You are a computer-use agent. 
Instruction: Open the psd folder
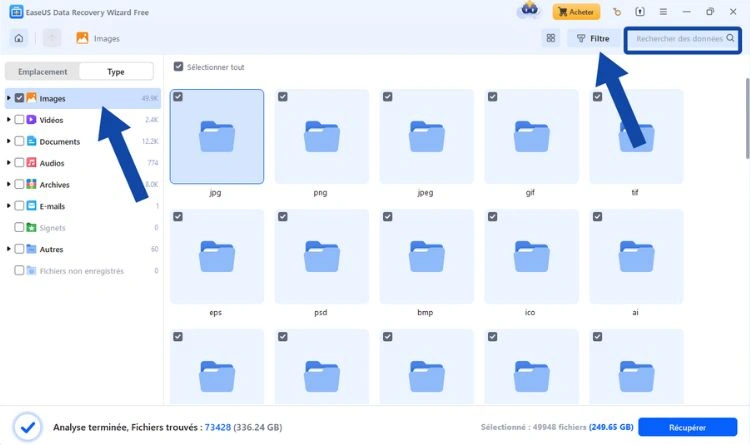321,256
